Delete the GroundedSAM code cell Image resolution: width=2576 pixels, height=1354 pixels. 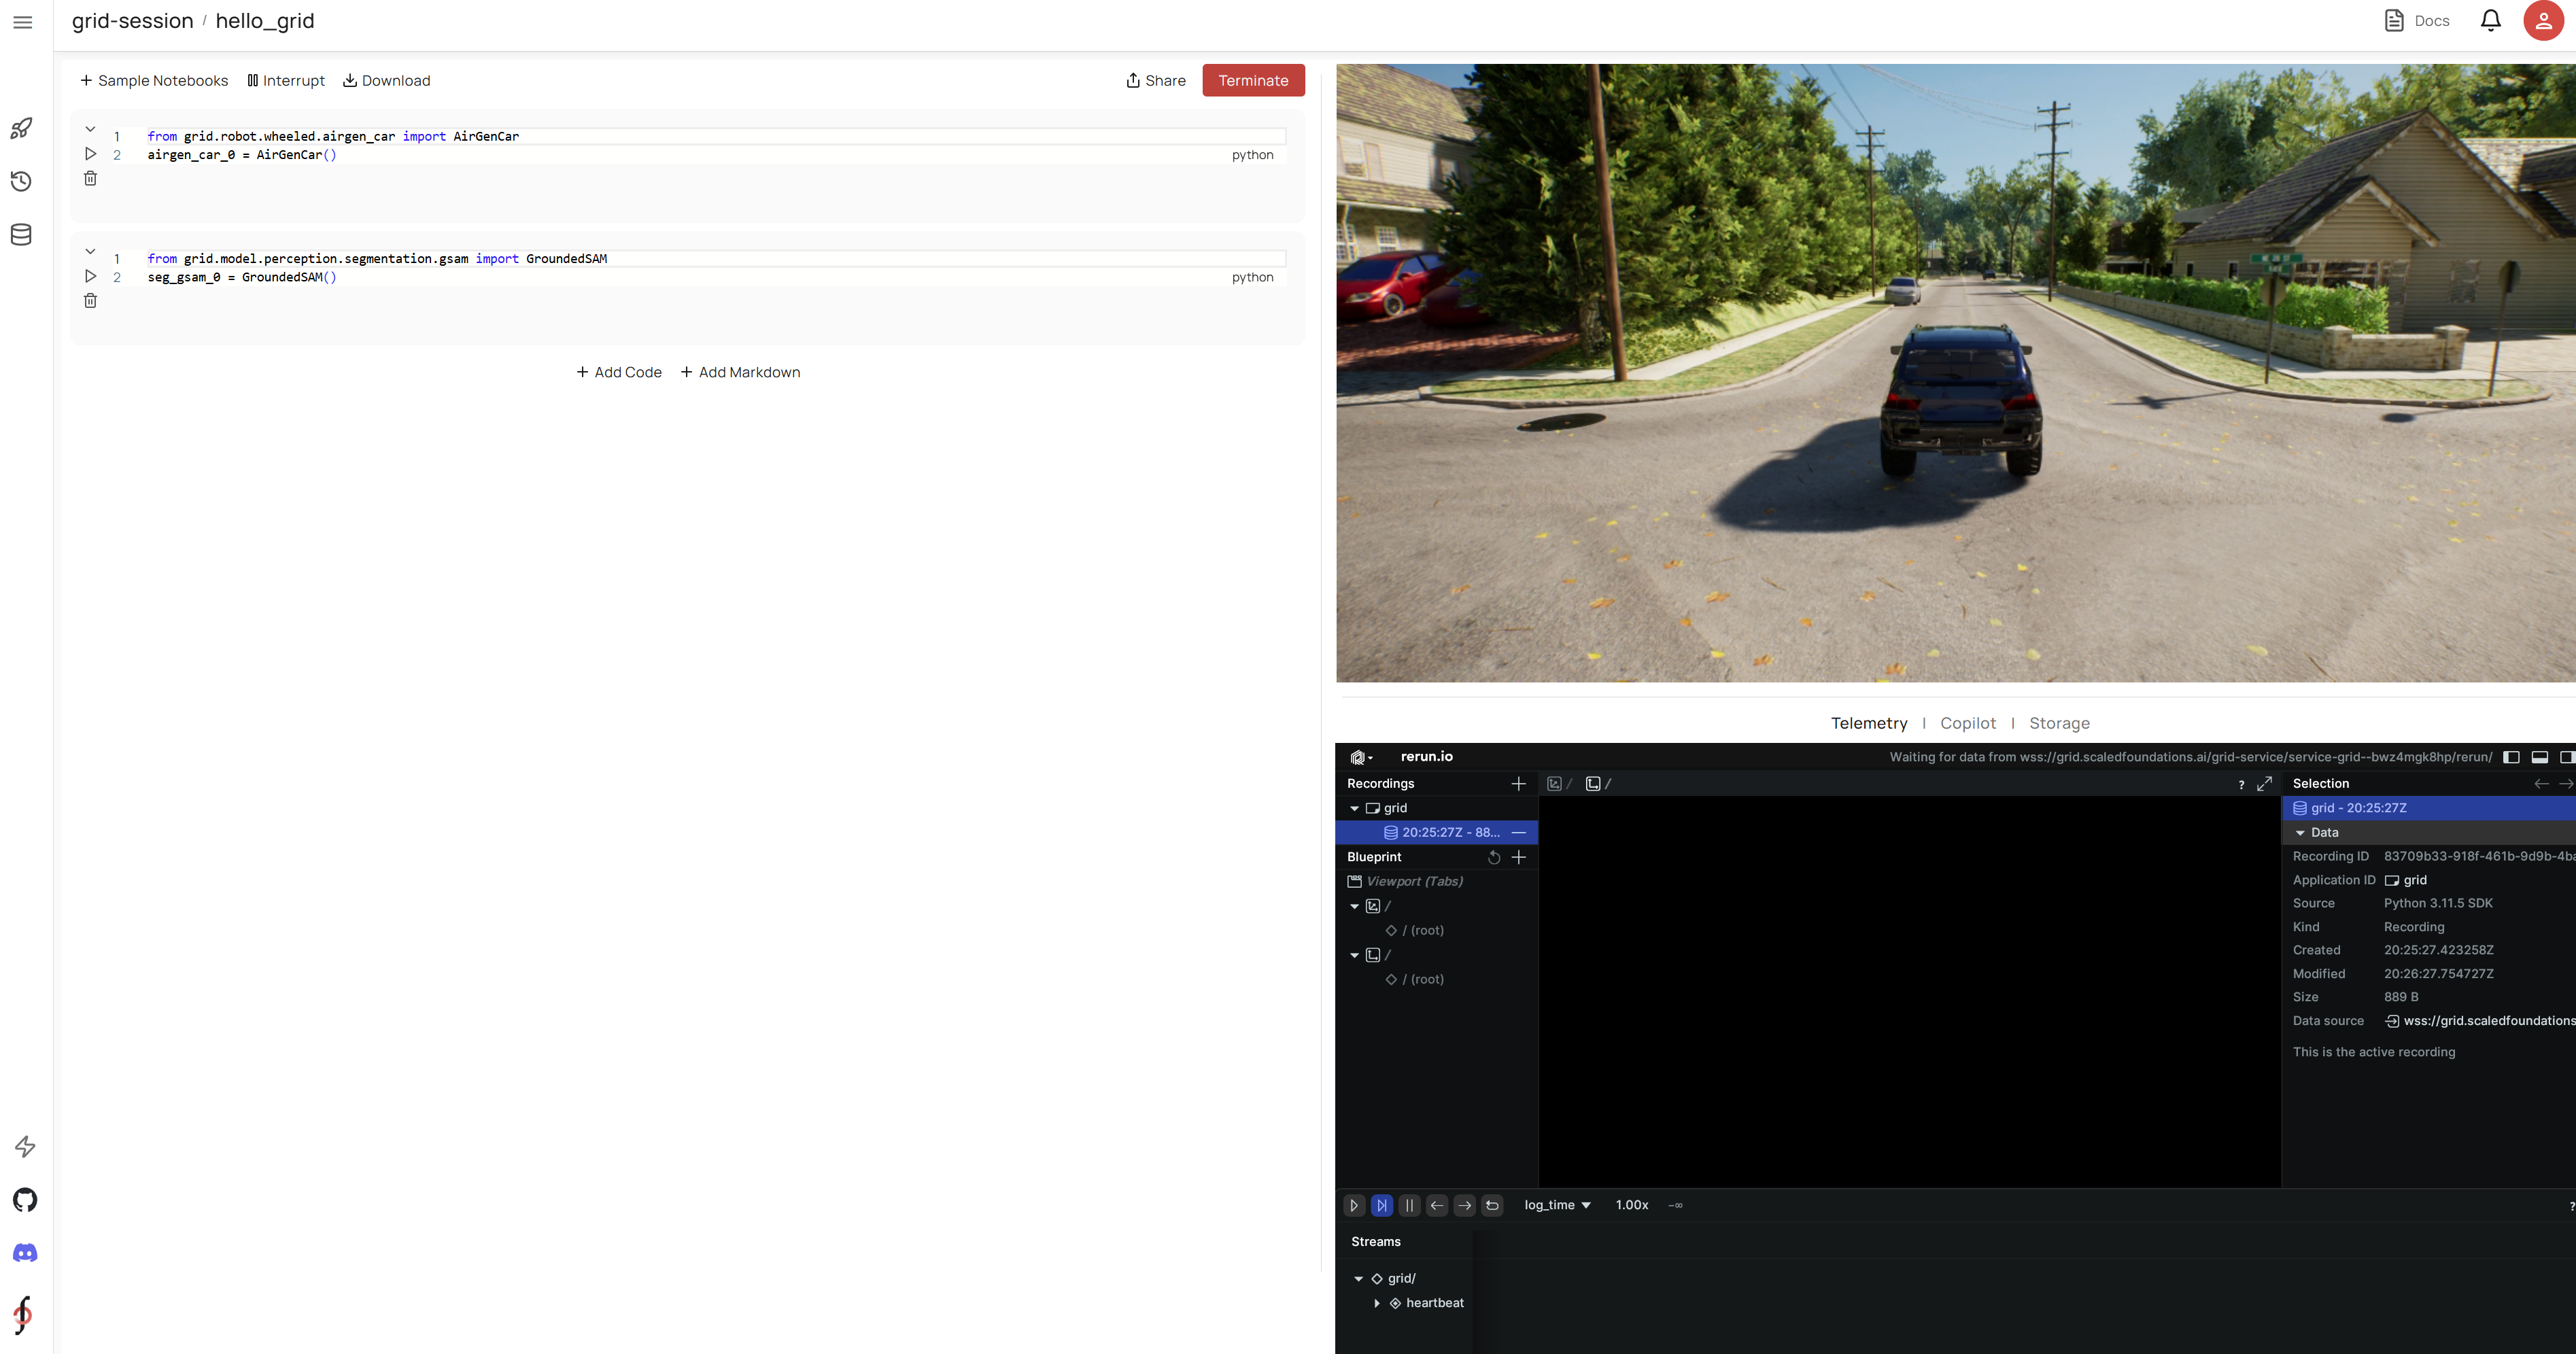[90, 301]
